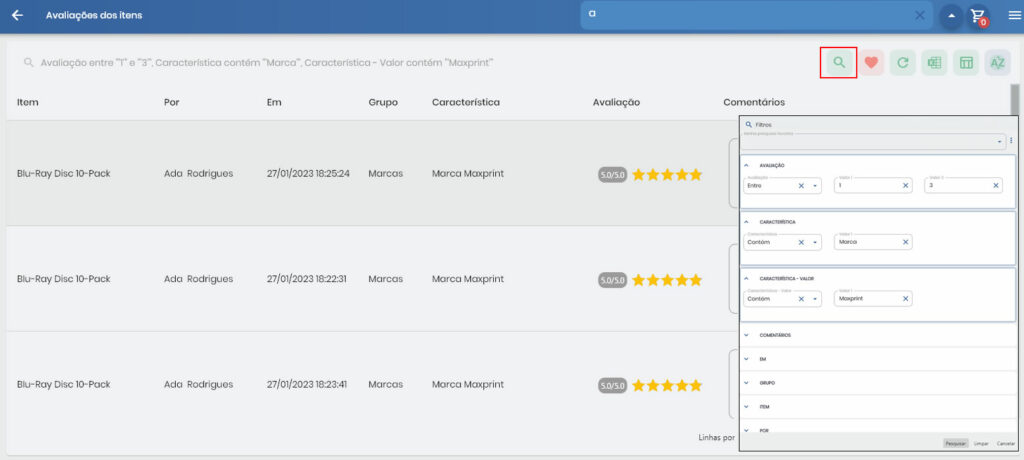Image resolution: width=1024 pixels, height=460 pixels.
Task: Open the three-dot menu in Filtros panel
Action: 1011,140
